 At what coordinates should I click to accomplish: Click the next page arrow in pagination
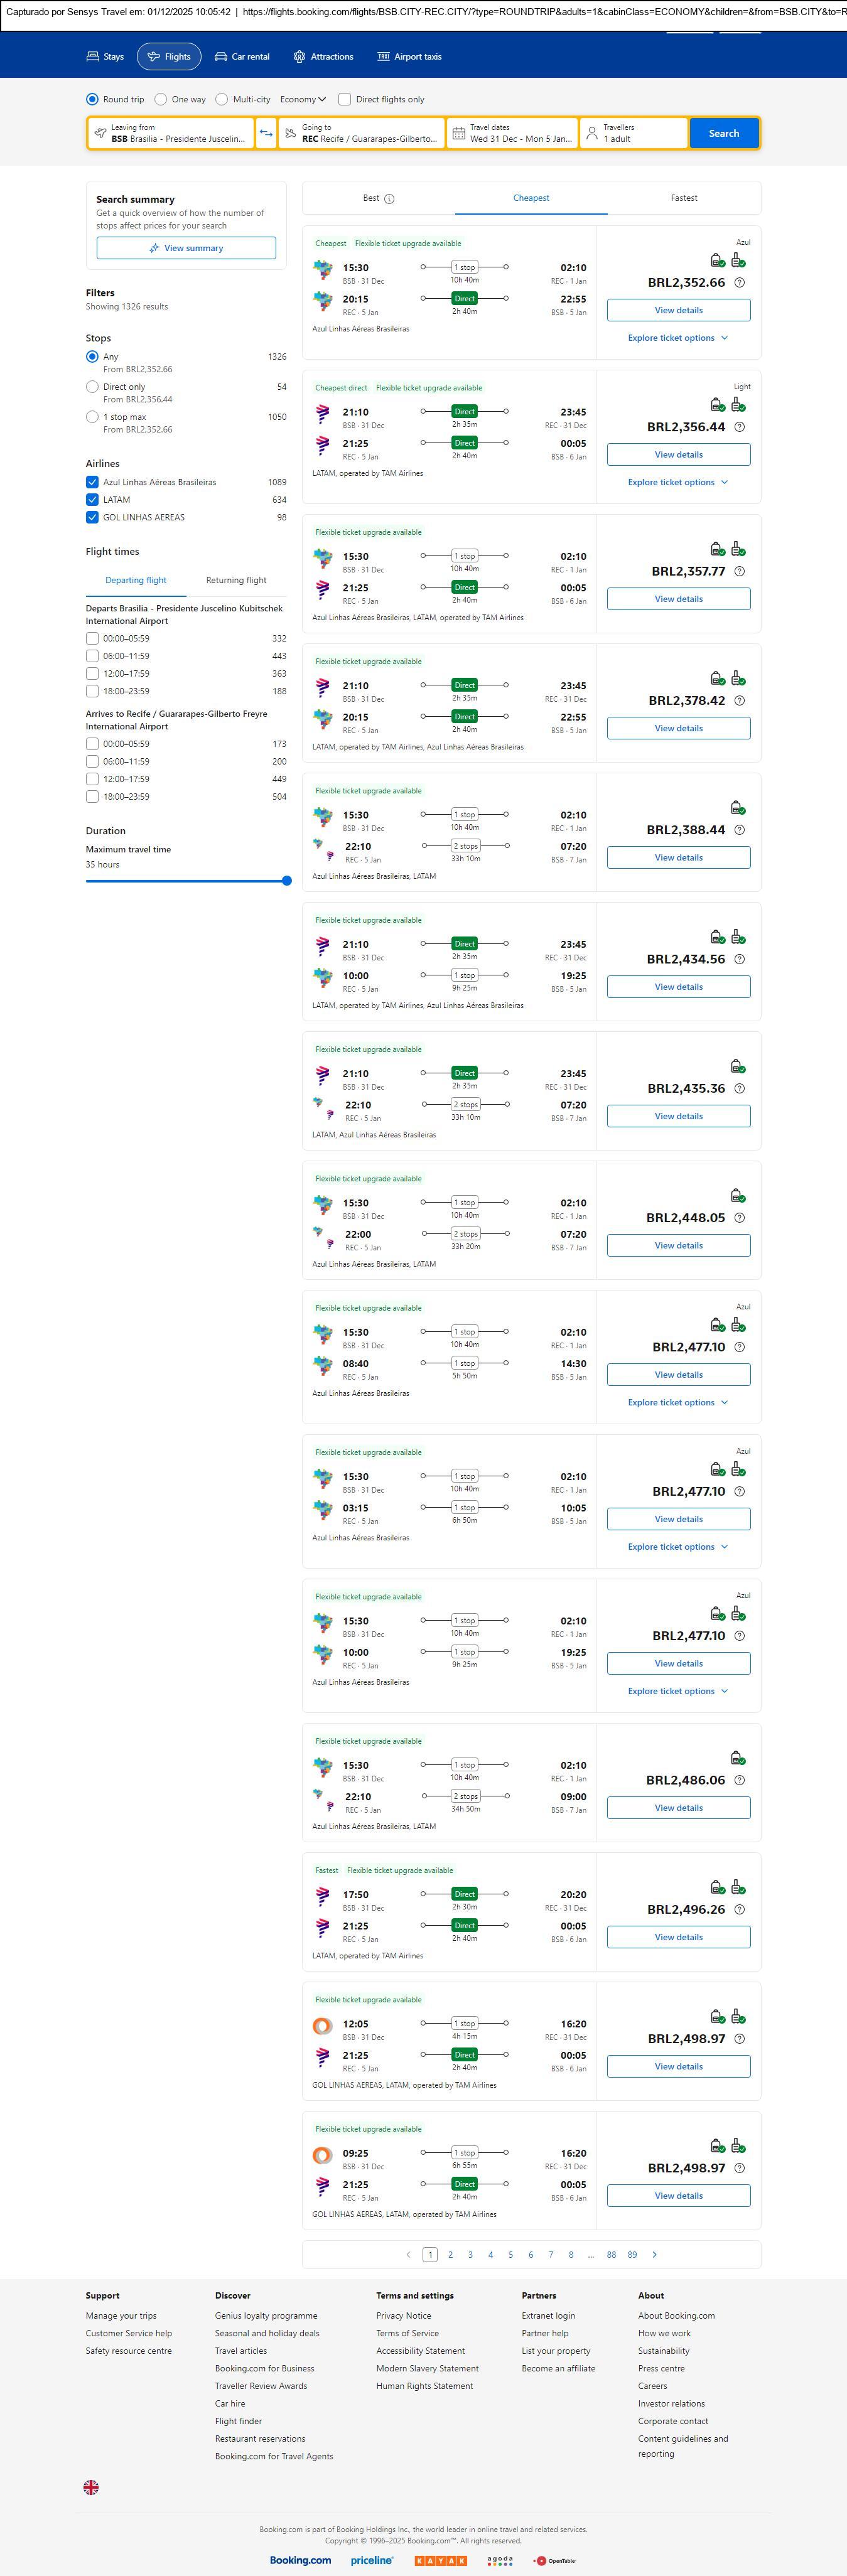pos(655,2254)
